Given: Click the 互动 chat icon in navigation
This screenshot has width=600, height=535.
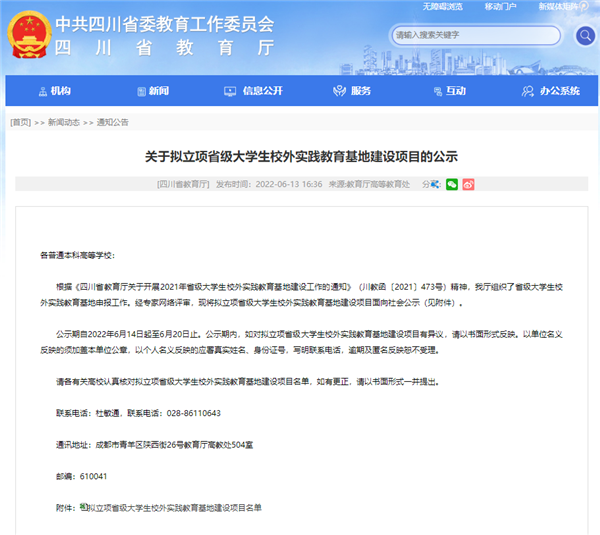Looking at the screenshot, I should [x=435, y=91].
